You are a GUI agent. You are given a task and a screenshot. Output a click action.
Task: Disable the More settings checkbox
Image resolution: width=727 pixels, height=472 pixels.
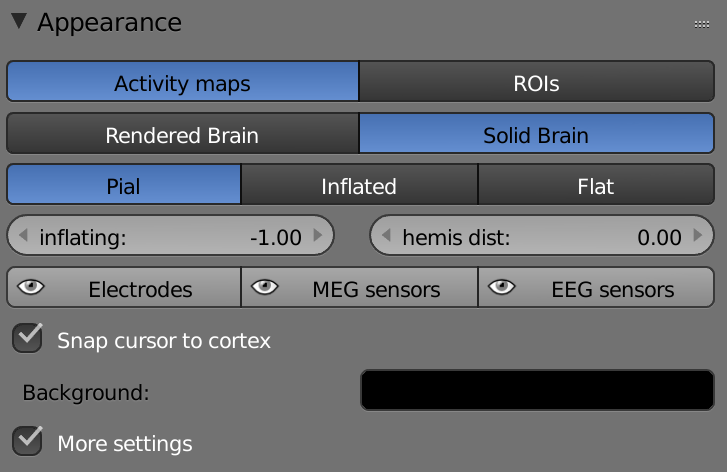click(x=27, y=440)
